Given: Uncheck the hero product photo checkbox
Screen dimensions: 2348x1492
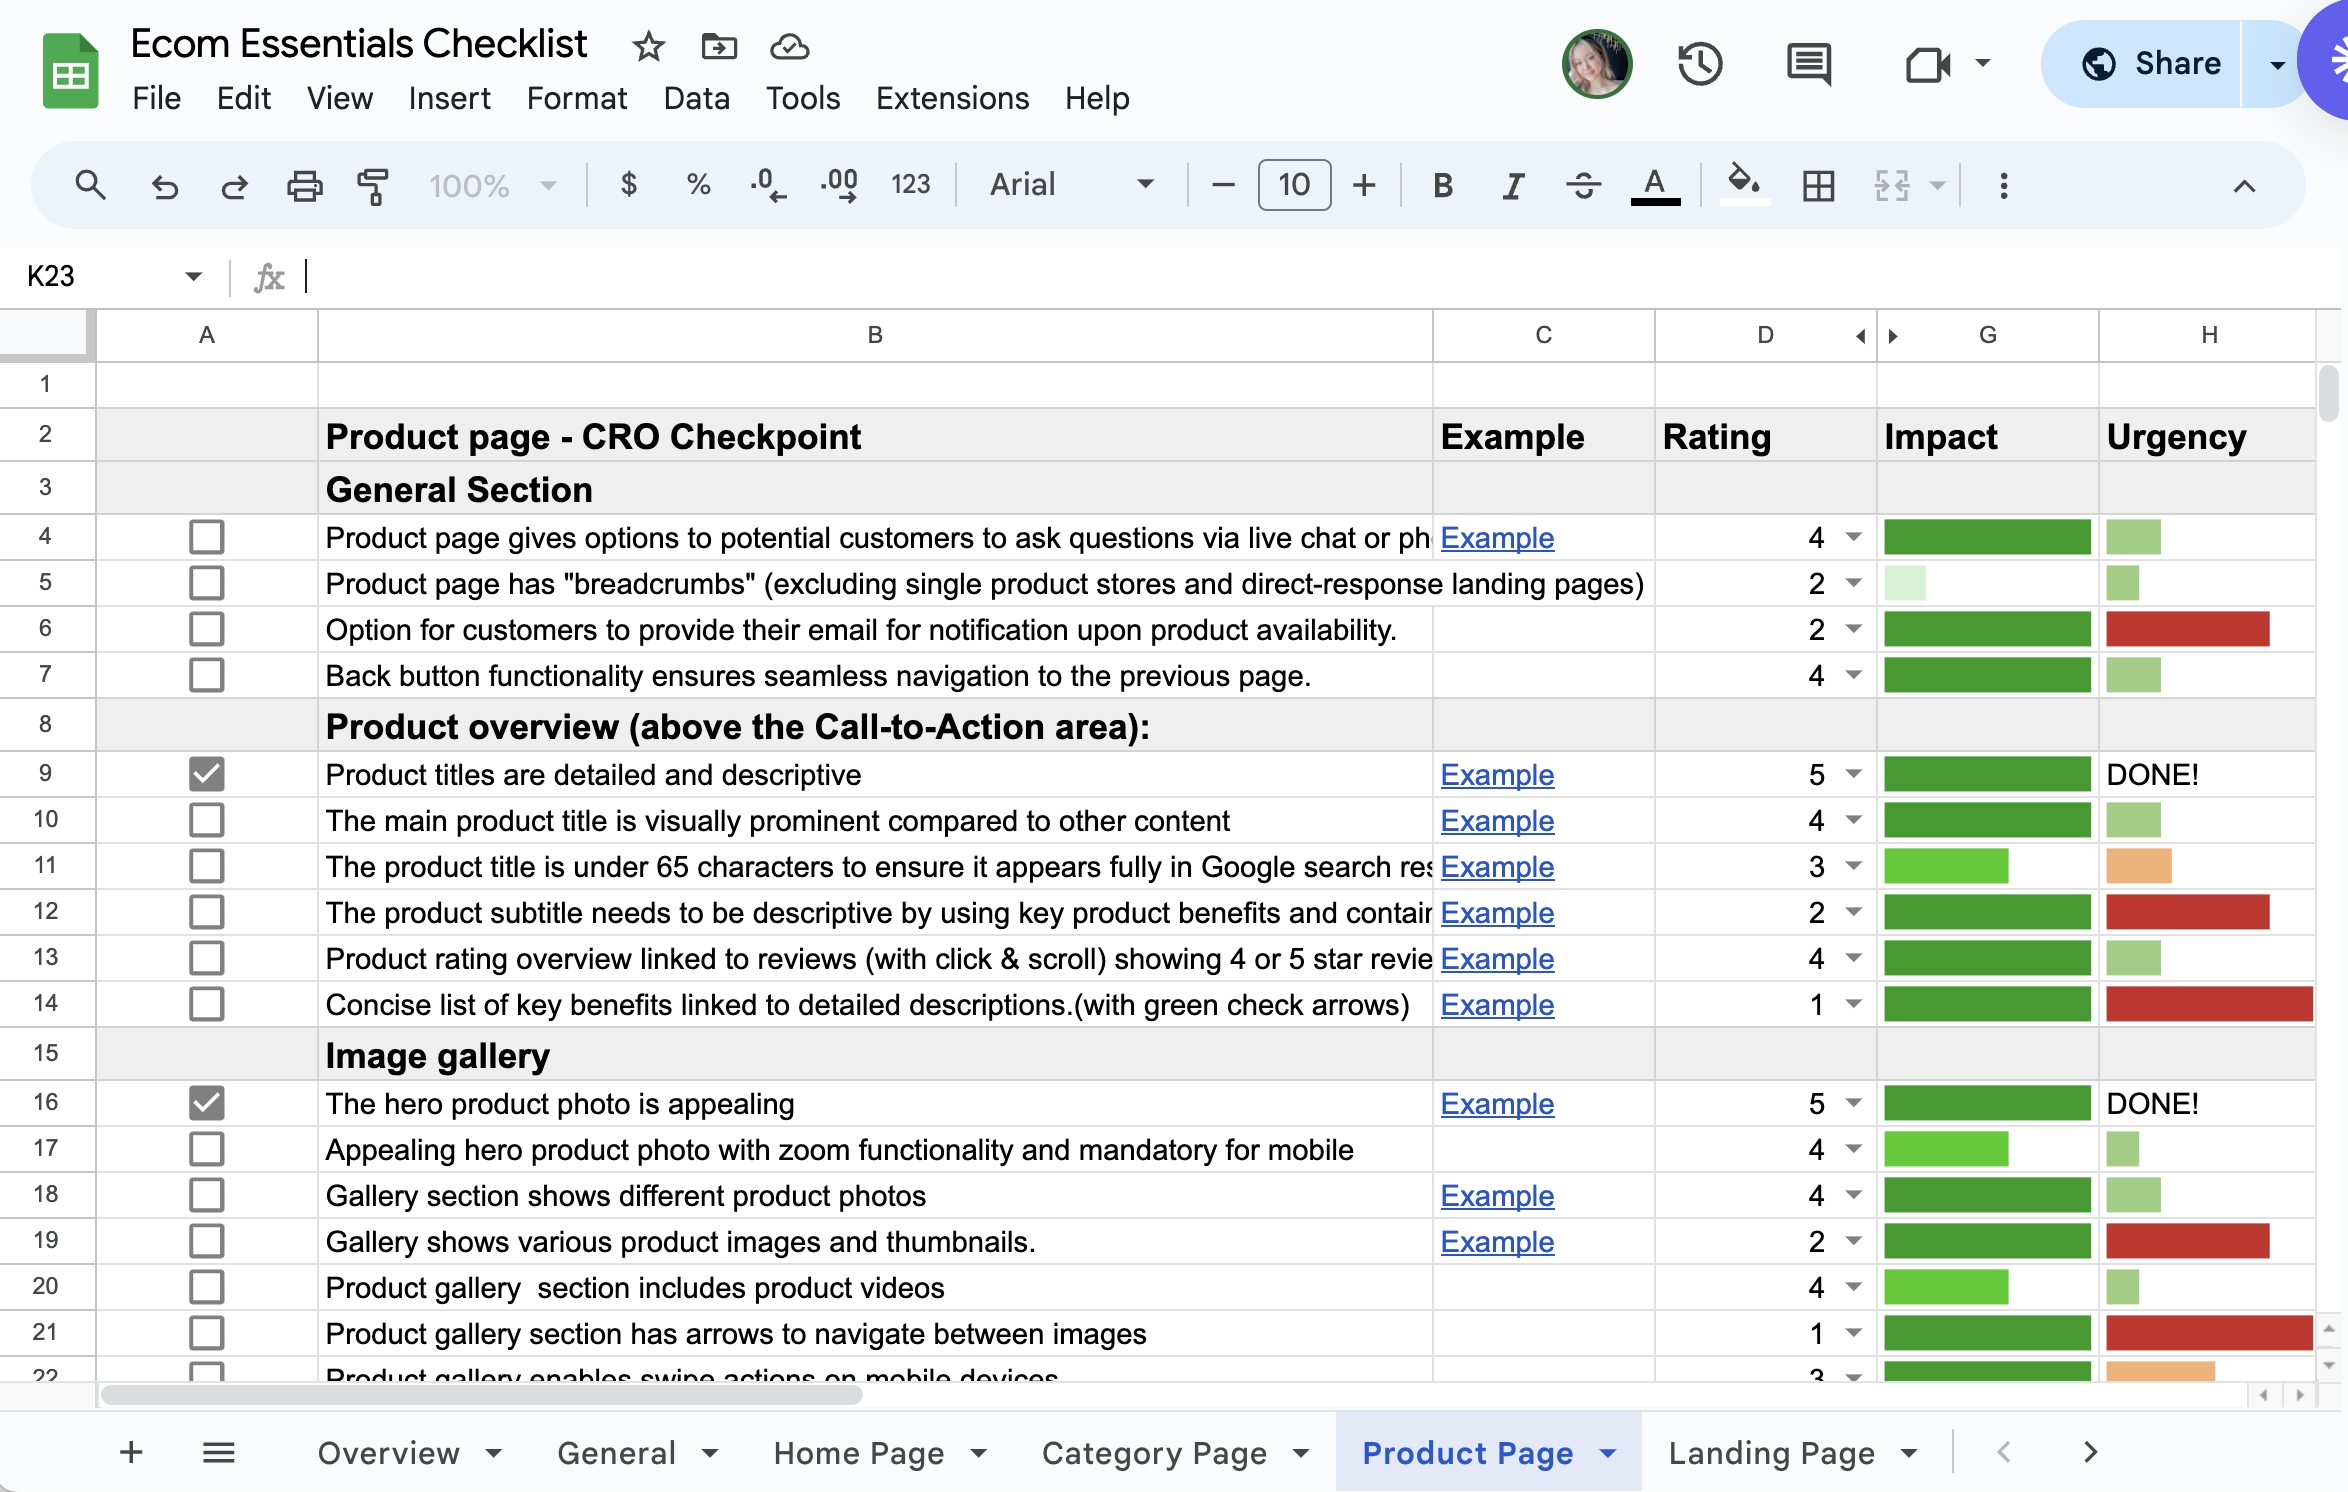Looking at the screenshot, I should pos(207,1103).
